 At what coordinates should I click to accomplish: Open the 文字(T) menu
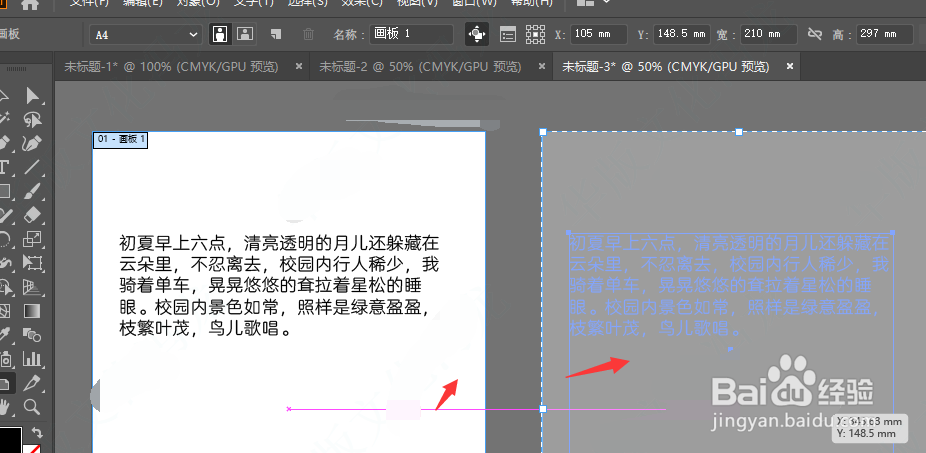253,3
